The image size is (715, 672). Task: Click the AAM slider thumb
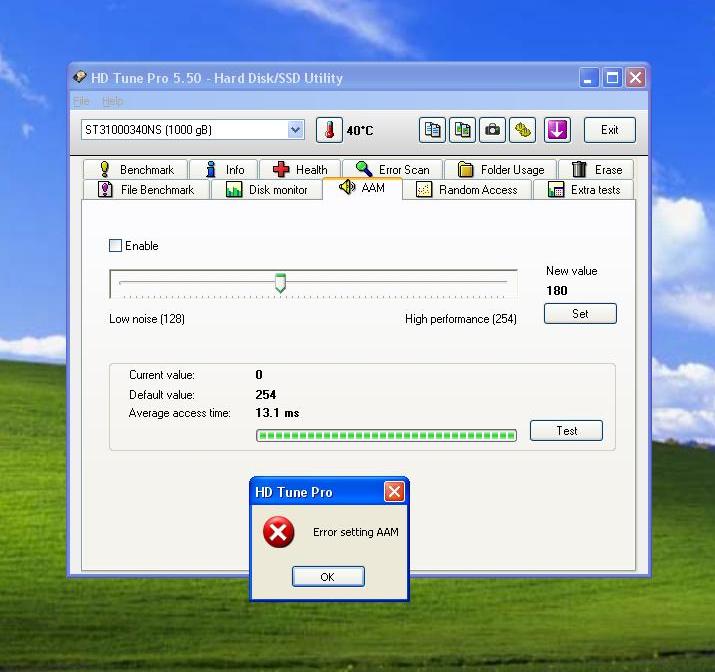(x=280, y=283)
